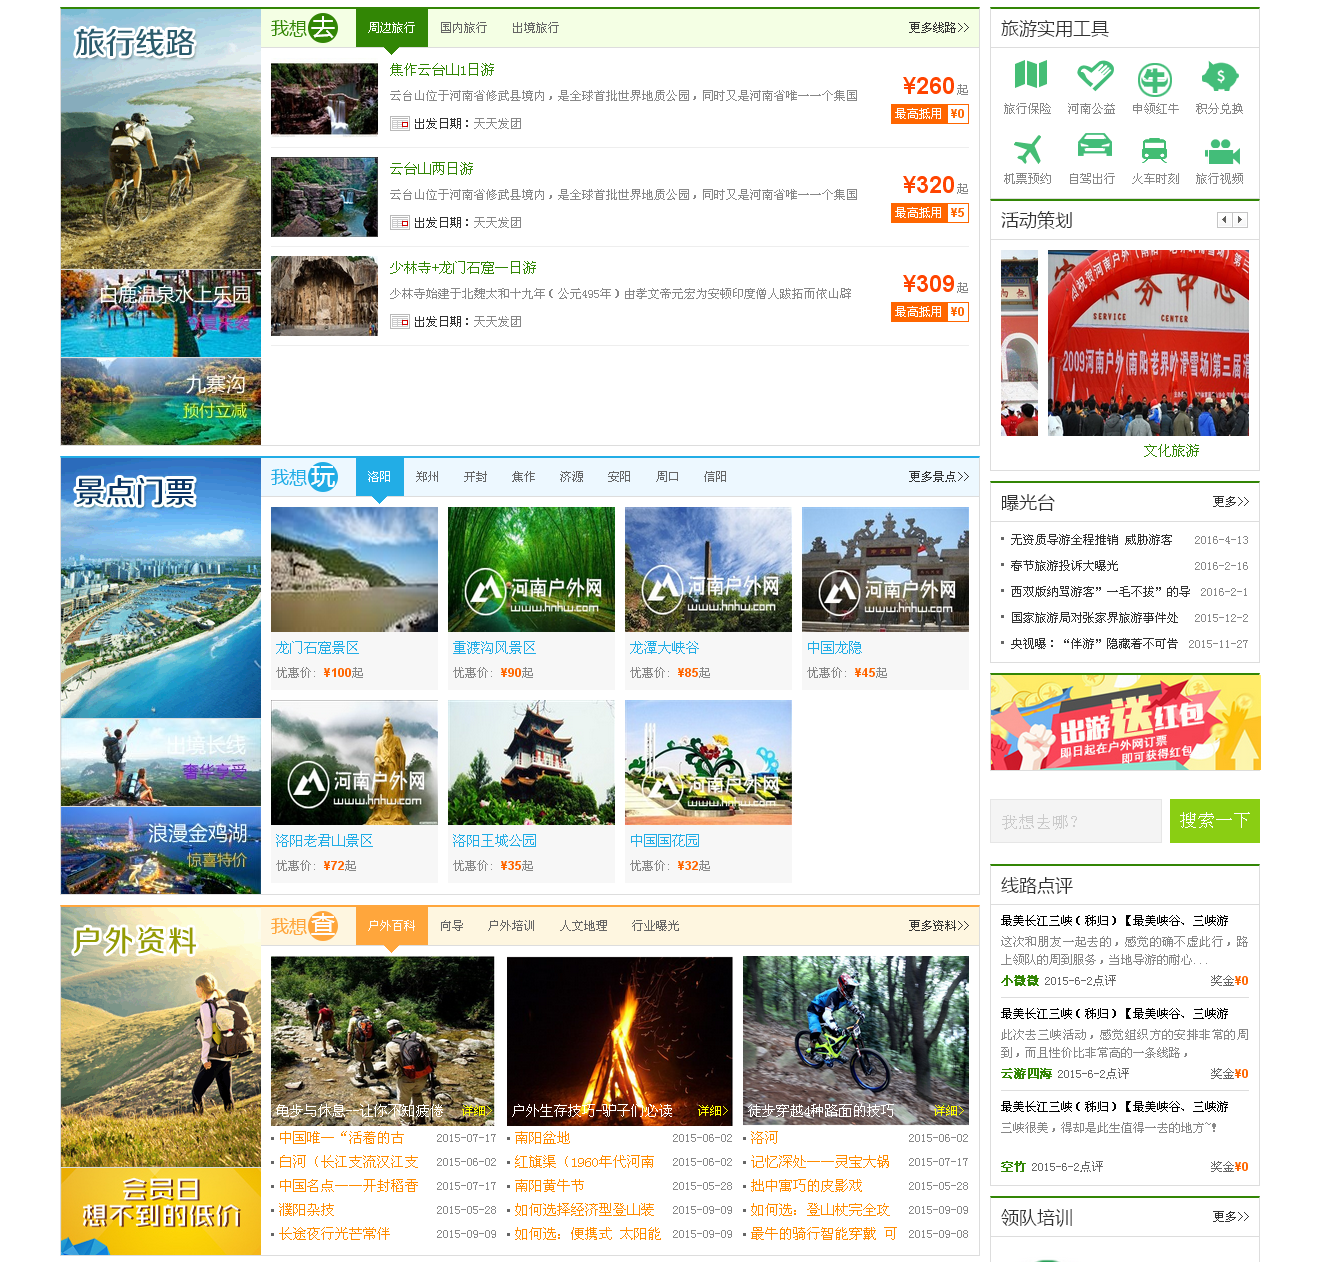Image resolution: width=1319 pixels, height=1262 pixels.
Task: Click the red calendar icon beside 出发日期
Action: point(402,123)
